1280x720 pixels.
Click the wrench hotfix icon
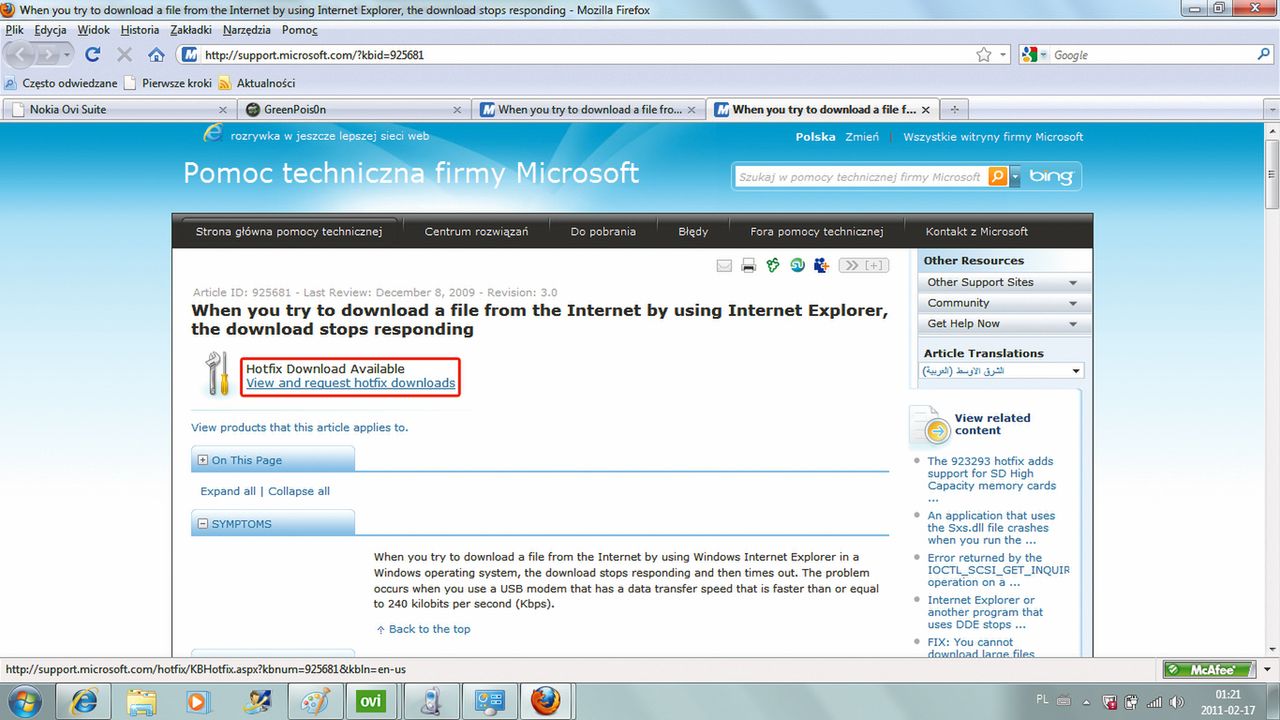tap(217, 374)
